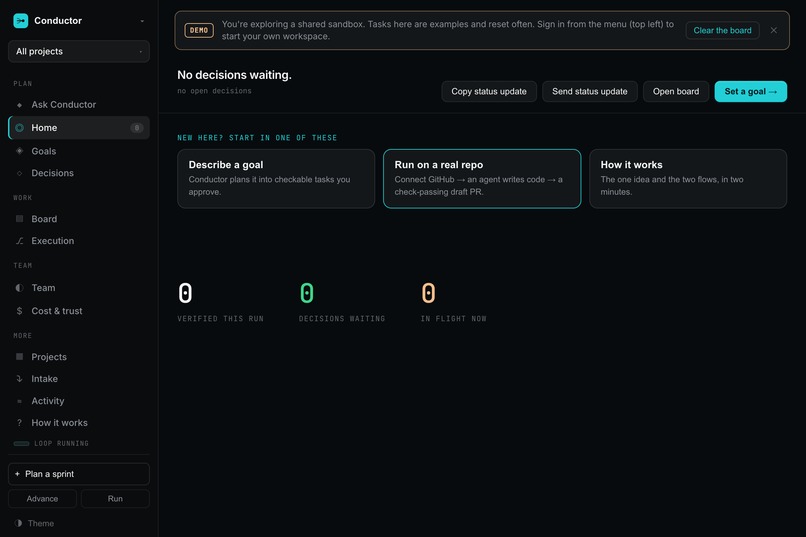Click the Decisions waiting counter

(x=342, y=302)
